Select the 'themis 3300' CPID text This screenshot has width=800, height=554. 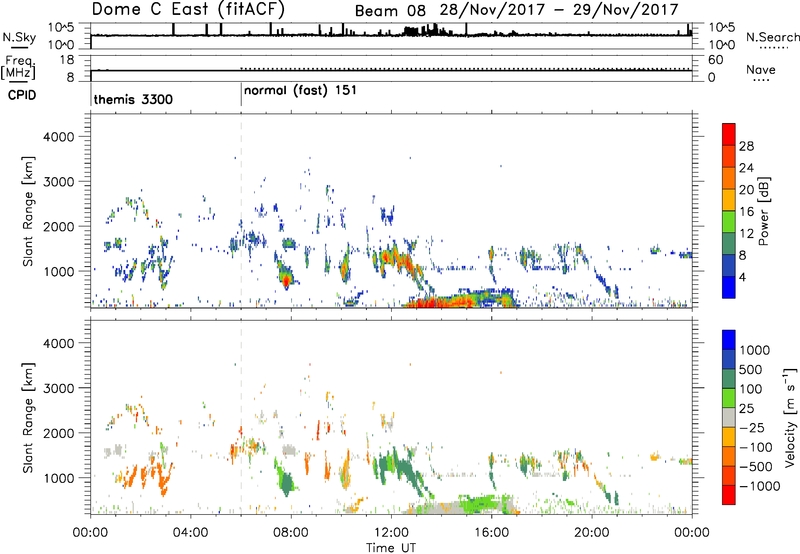[x=133, y=99]
